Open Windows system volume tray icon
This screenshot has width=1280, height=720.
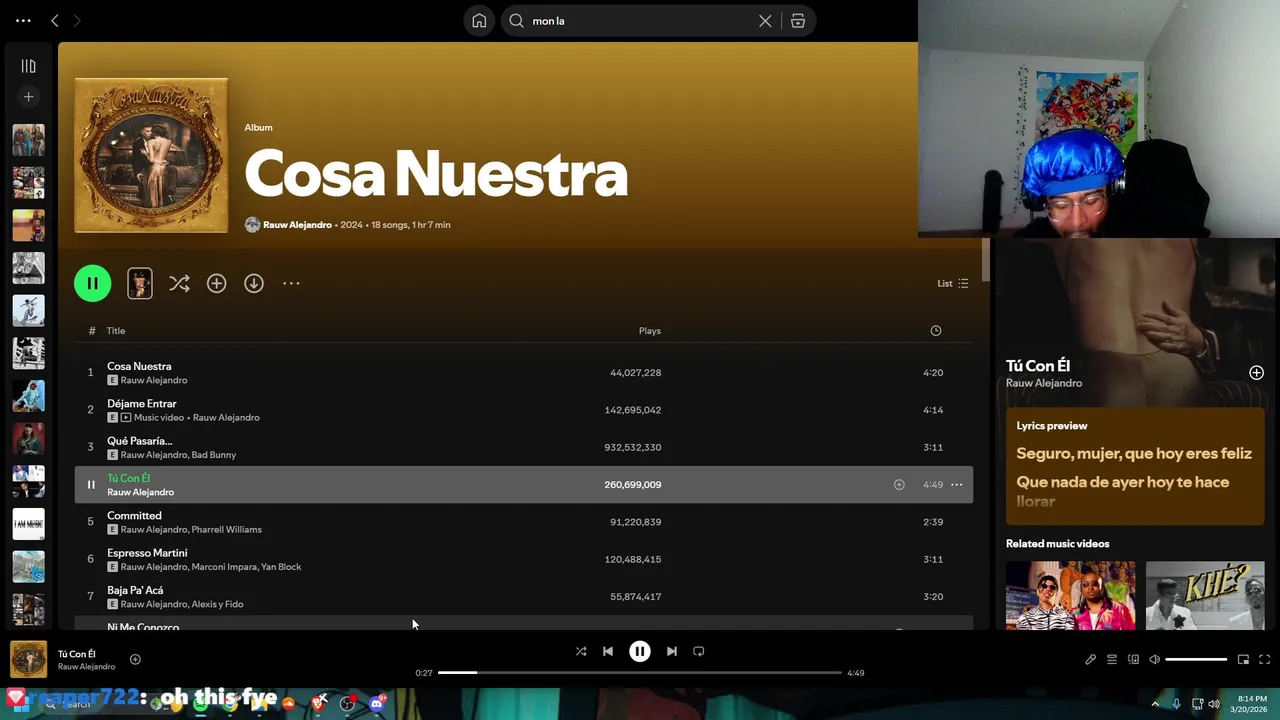click(x=1214, y=704)
